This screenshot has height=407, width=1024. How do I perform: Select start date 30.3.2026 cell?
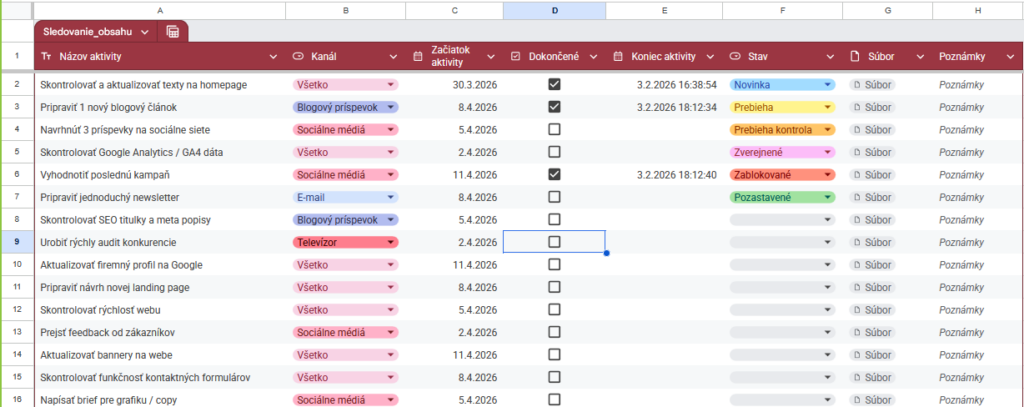[x=455, y=85]
